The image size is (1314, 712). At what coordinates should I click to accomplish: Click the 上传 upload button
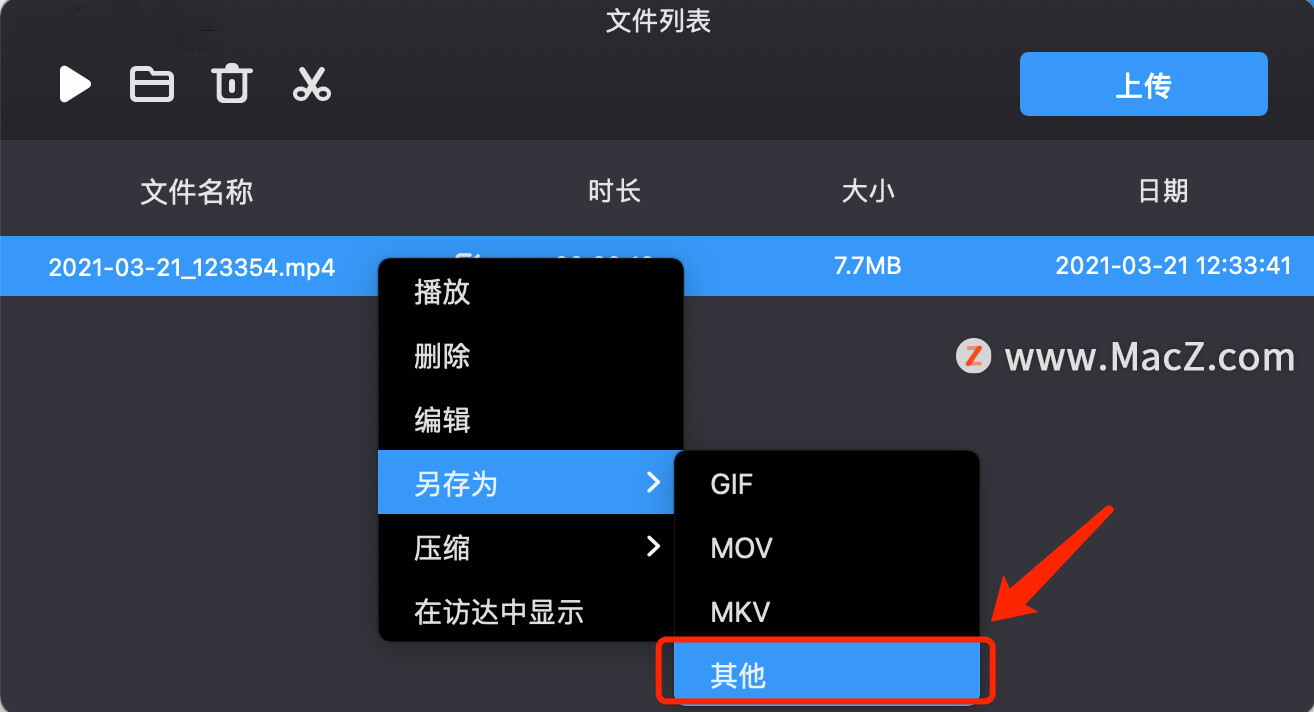click(1143, 85)
